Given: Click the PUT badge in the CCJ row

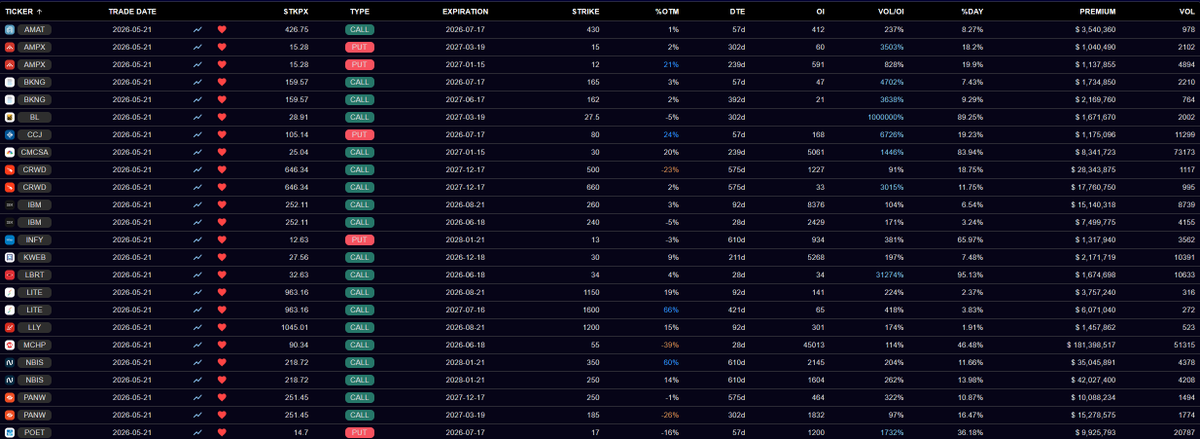Looking at the screenshot, I should (x=359, y=135).
